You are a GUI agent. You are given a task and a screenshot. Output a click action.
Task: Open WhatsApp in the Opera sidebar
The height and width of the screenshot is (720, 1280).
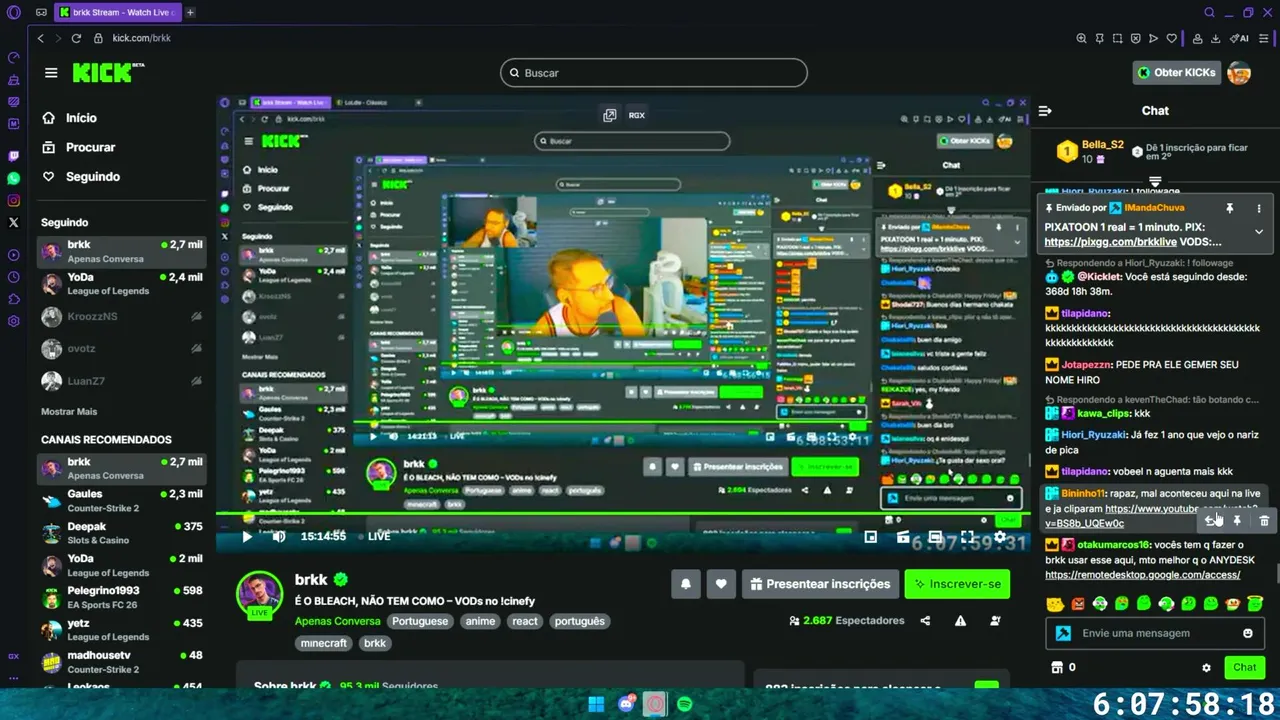13,178
